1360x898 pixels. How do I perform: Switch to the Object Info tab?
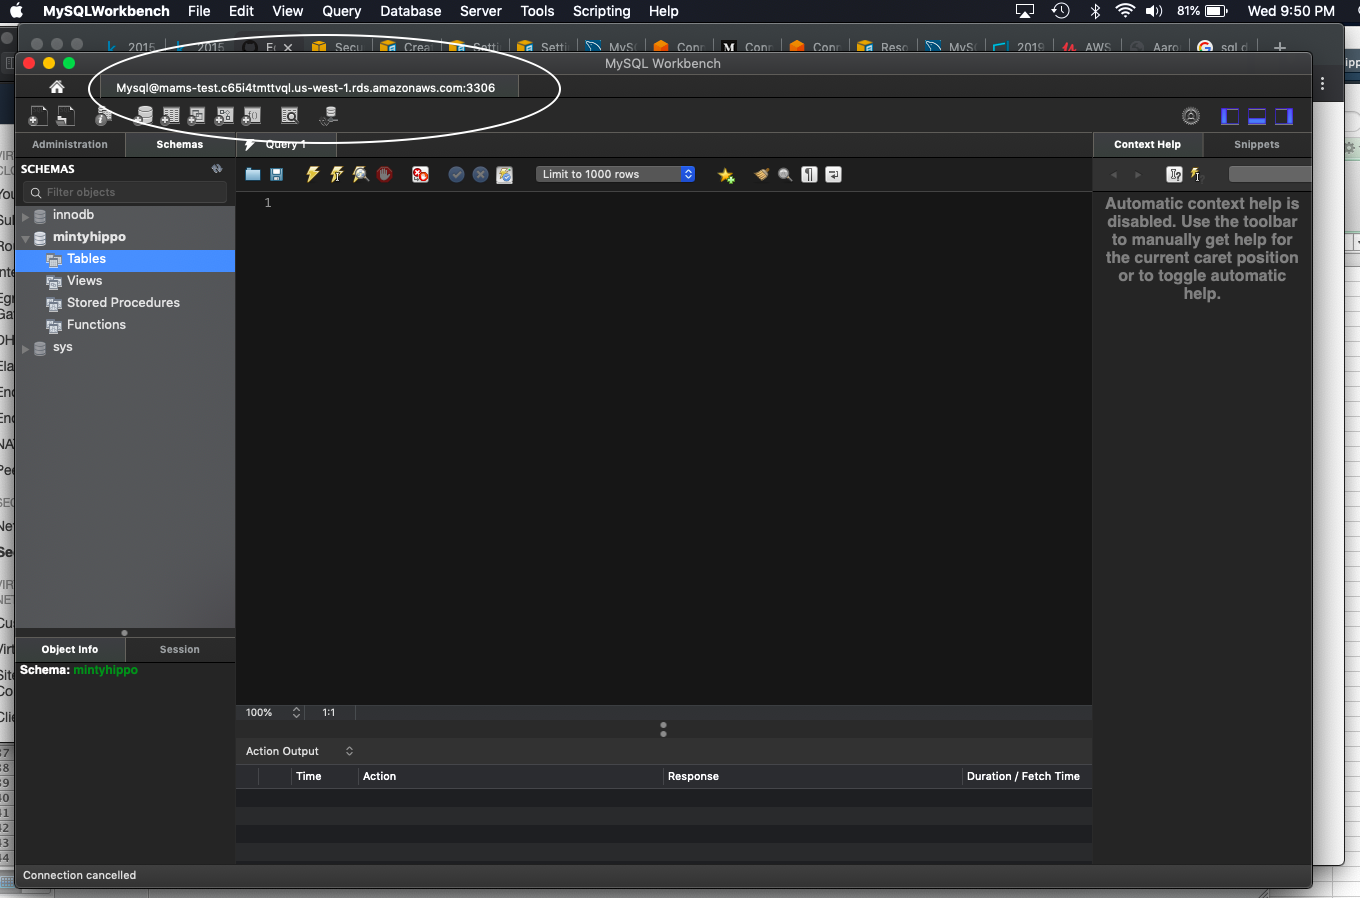70,649
